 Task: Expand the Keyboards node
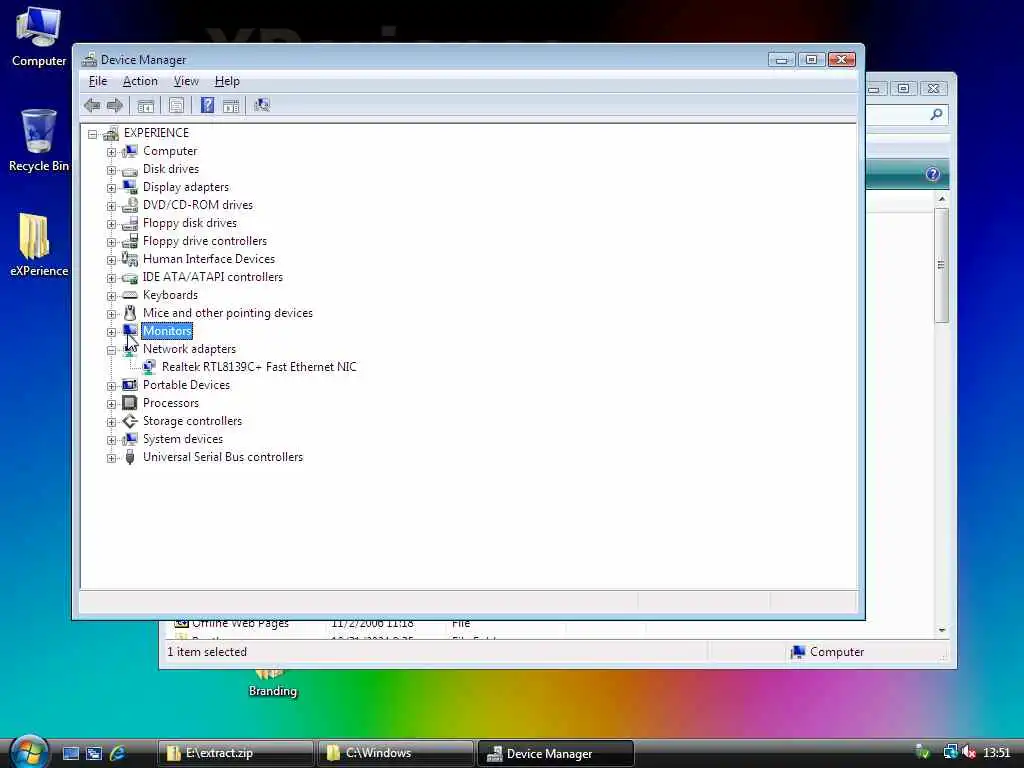click(x=112, y=296)
